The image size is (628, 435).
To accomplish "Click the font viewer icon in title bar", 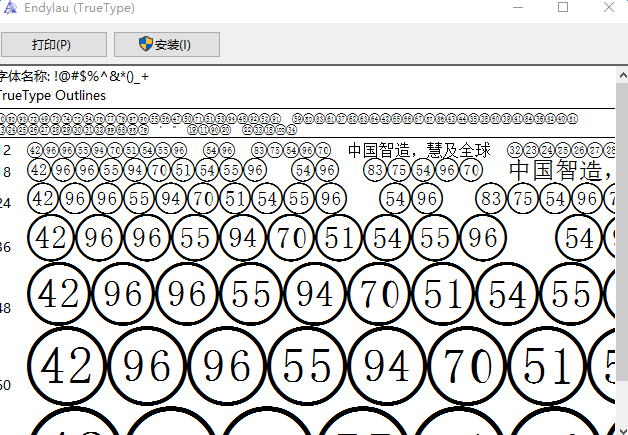I will pyautogui.click(x=10, y=8).
